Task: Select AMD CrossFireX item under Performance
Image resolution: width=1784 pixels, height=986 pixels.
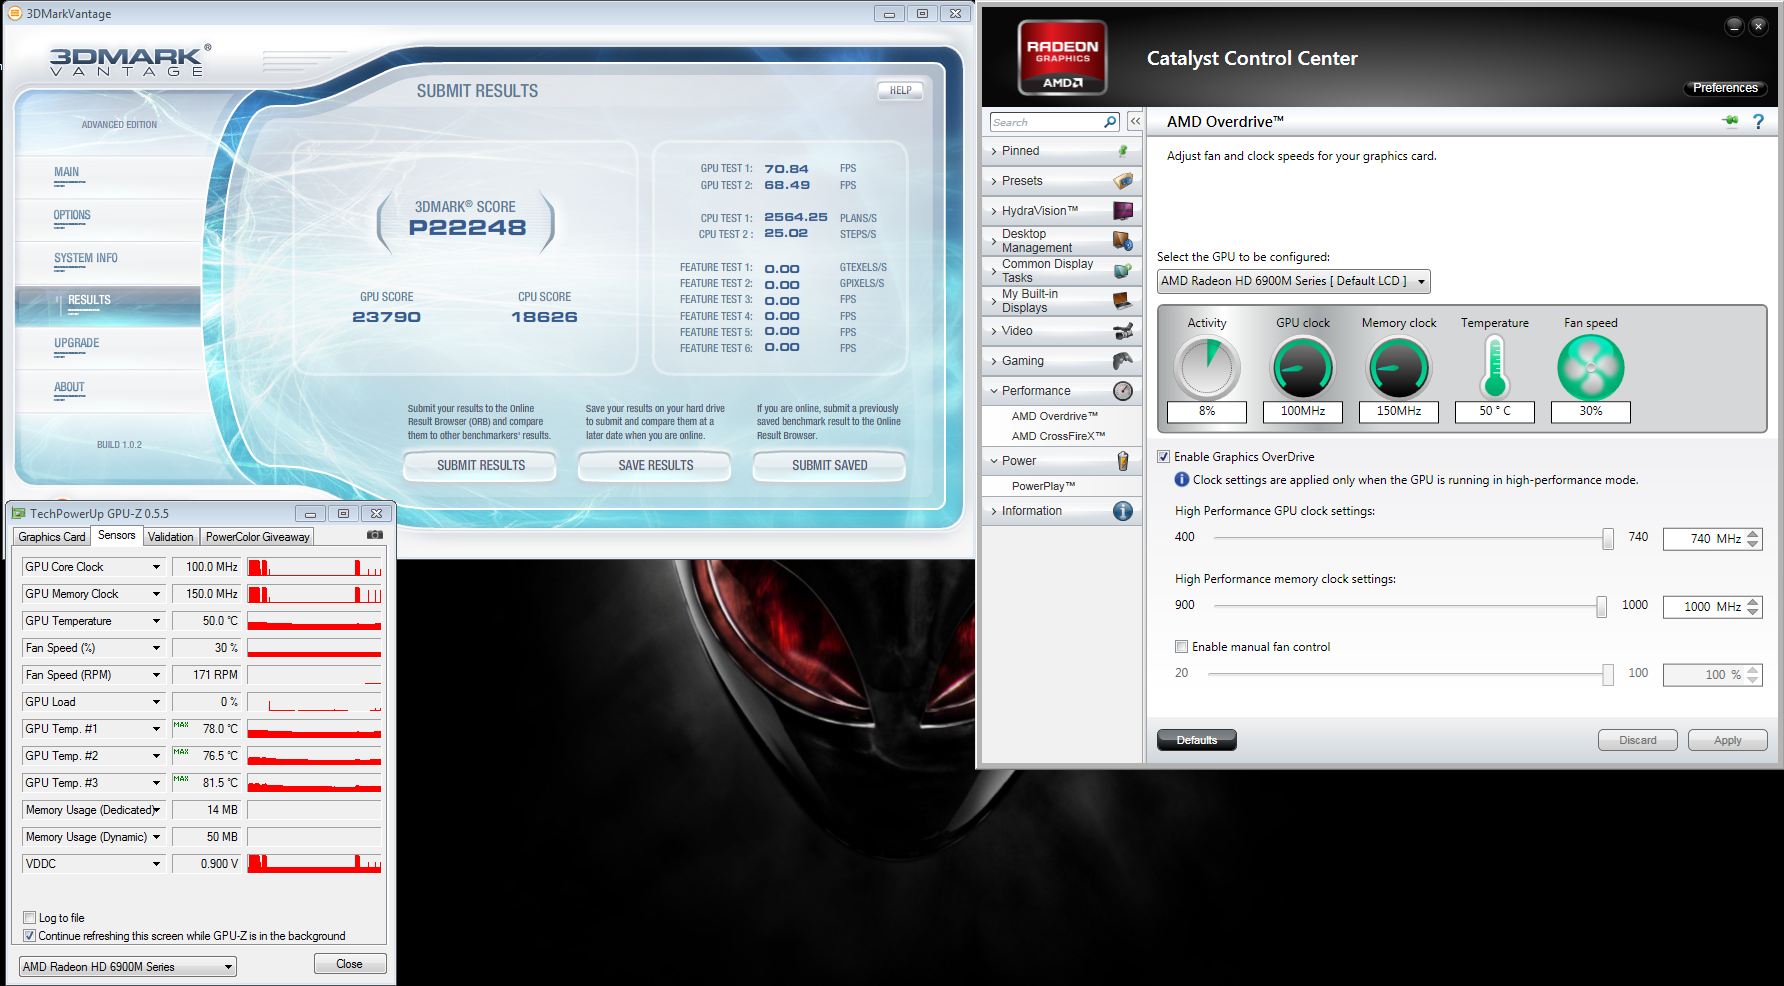Action: tap(1058, 436)
